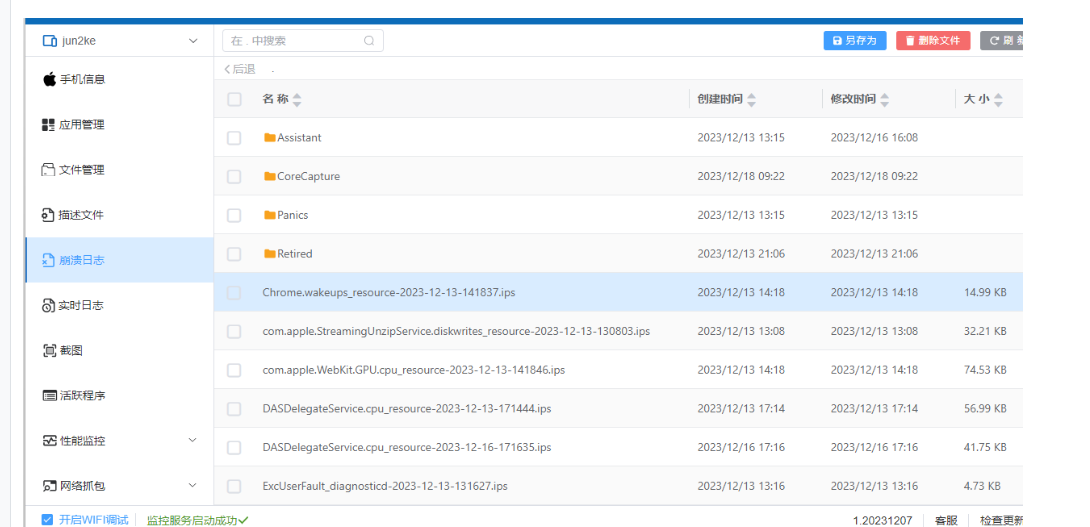Toggle the 开启WIFI调试 checkbox

click(47, 520)
